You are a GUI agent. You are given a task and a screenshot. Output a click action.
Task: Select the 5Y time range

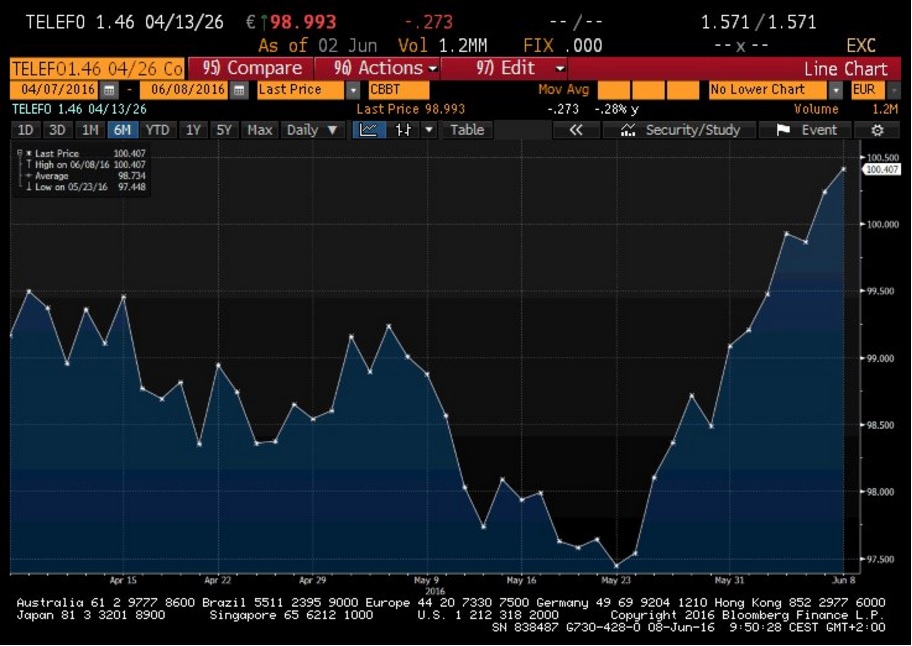pos(224,130)
